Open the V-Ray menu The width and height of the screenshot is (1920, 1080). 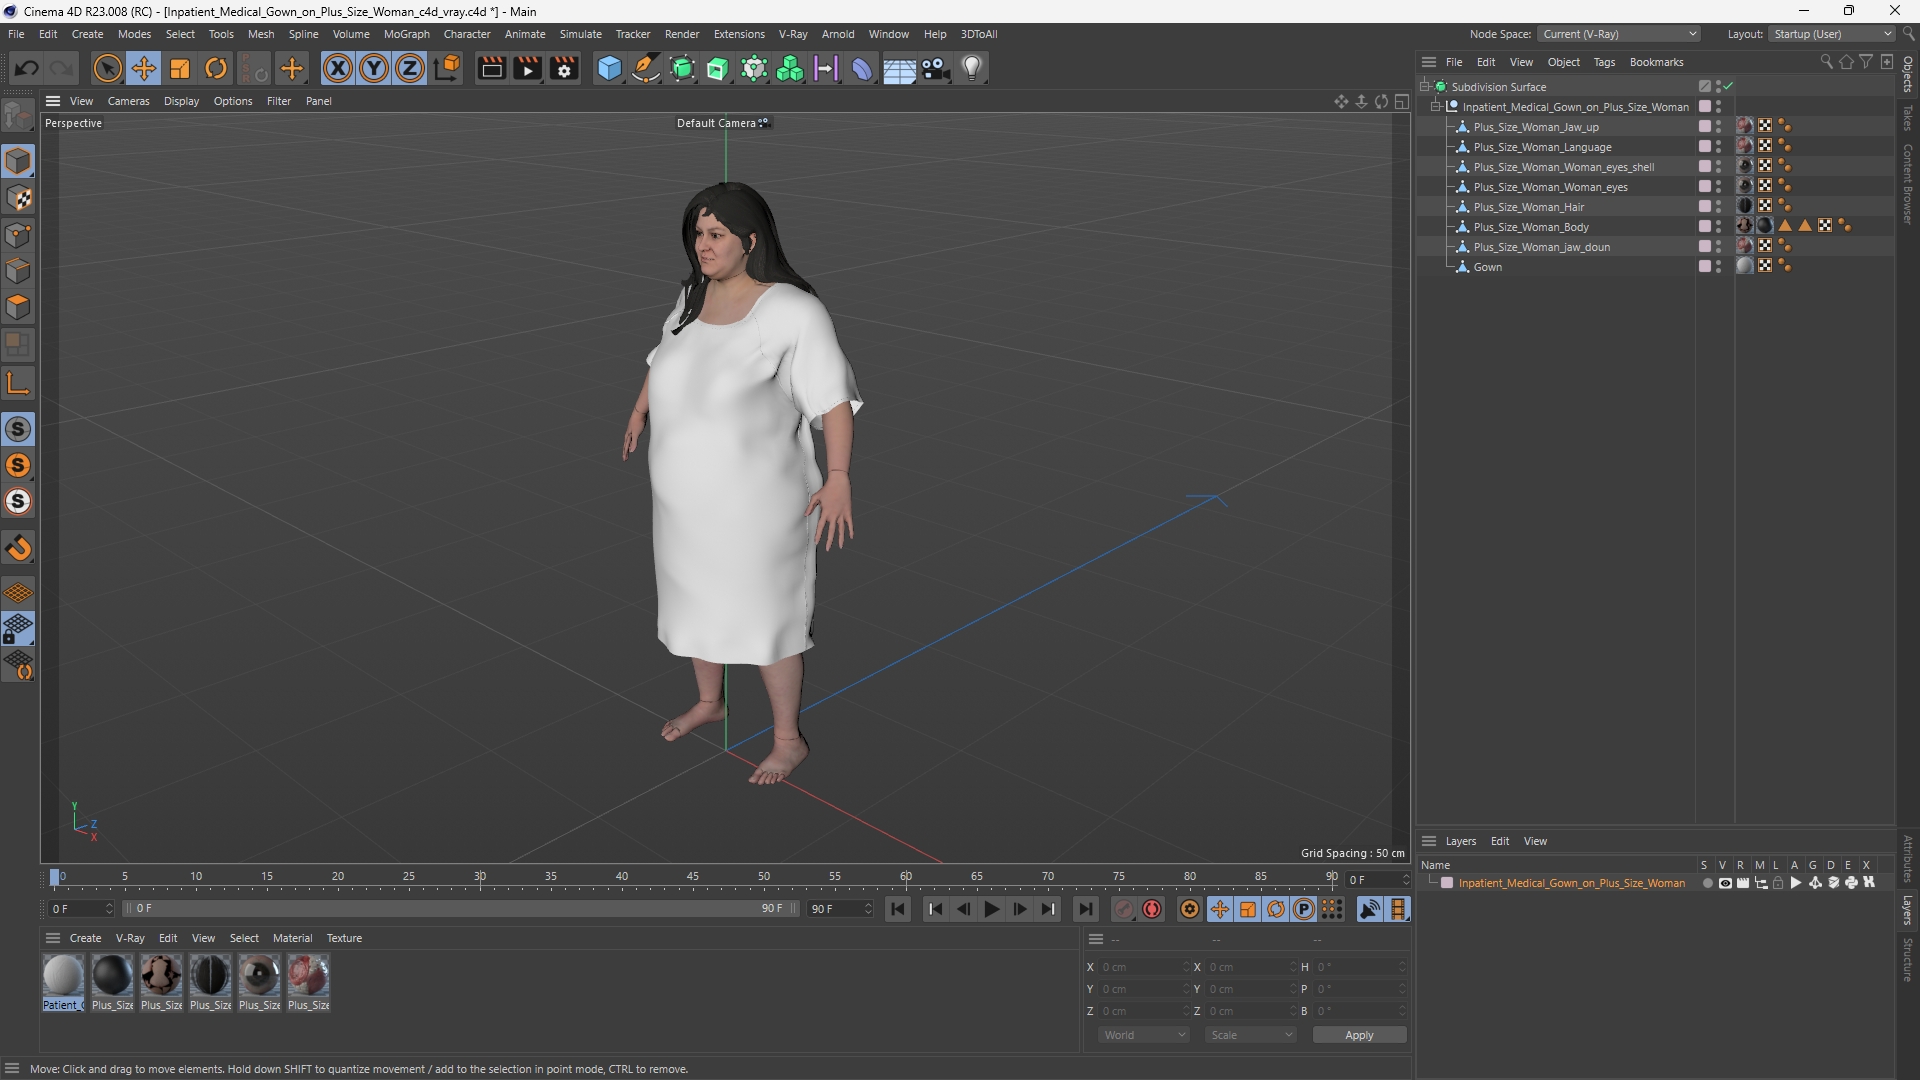(793, 34)
